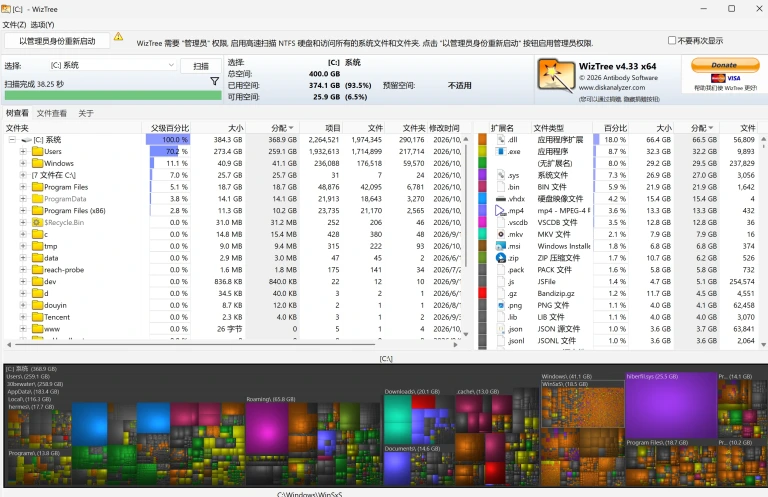
Task: Click the filter funnel icon
Action: (x=215, y=81)
